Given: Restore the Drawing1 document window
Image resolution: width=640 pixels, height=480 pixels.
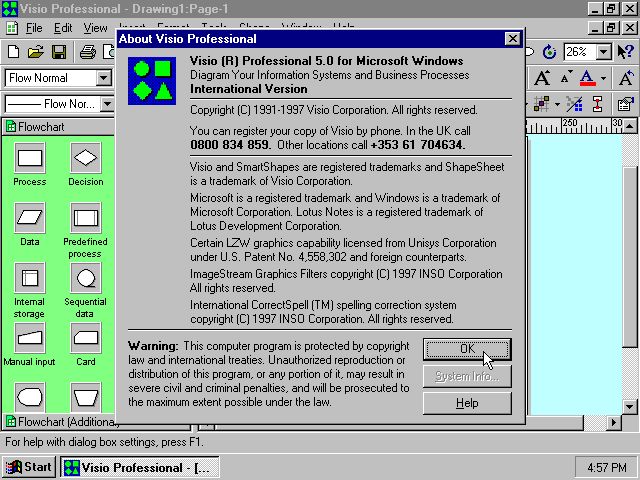Looking at the screenshot, I should 611,28.
